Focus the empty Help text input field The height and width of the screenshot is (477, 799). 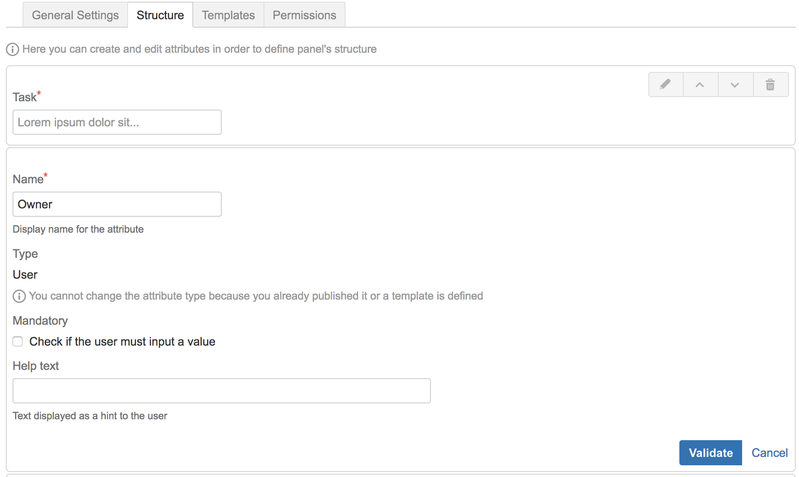[x=221, y=390]
